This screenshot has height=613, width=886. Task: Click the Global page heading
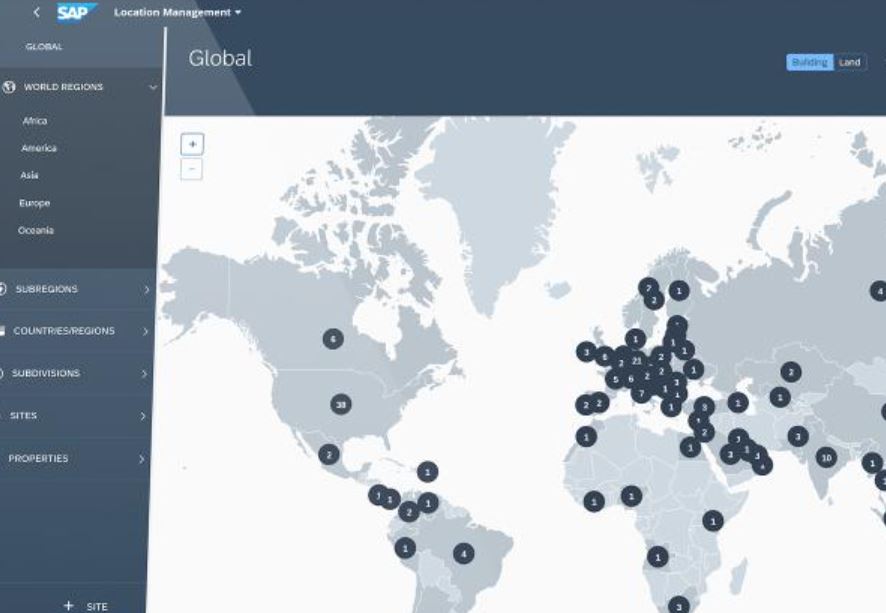pyautogui.click(x=220, y=58)
